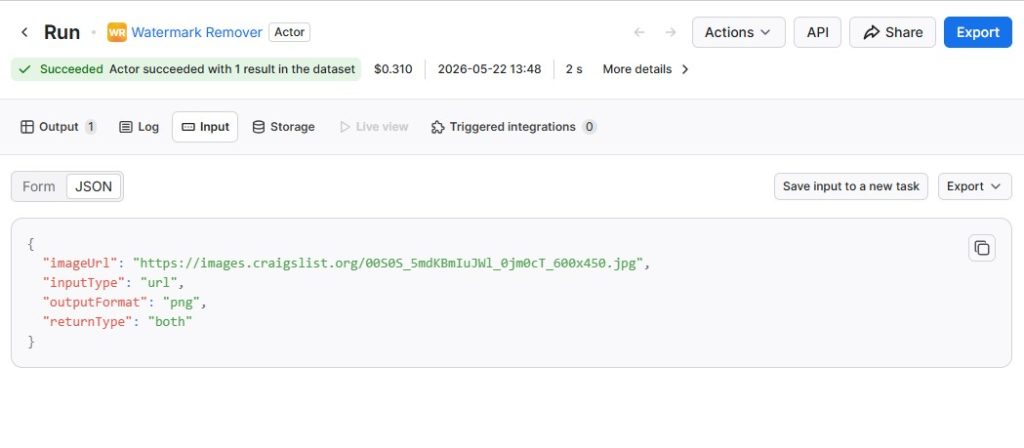Click the "inputType" key in JSON

(x=83, y=283)
